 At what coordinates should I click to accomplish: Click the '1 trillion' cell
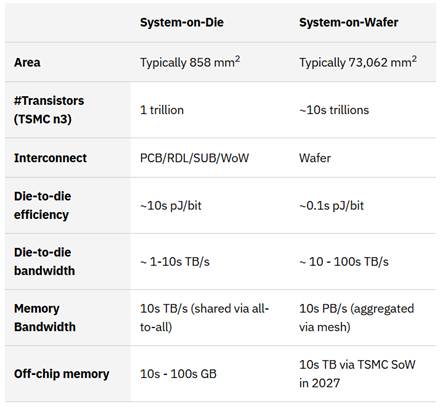pyautogui.click(x=162, y=110)
